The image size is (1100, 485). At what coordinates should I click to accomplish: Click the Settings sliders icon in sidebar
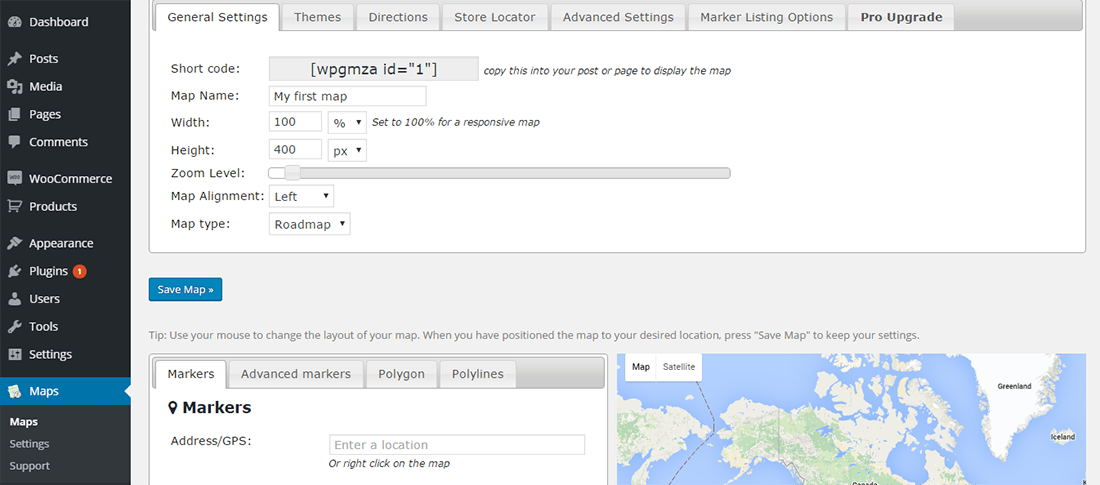click(14, 354)
